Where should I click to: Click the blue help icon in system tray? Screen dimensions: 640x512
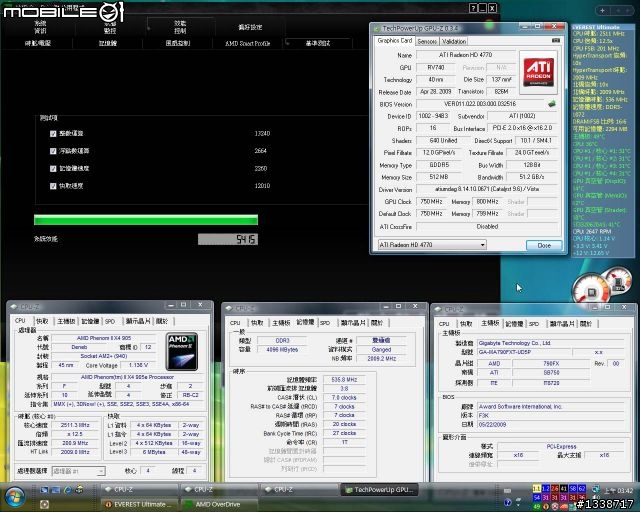(508, 503)
